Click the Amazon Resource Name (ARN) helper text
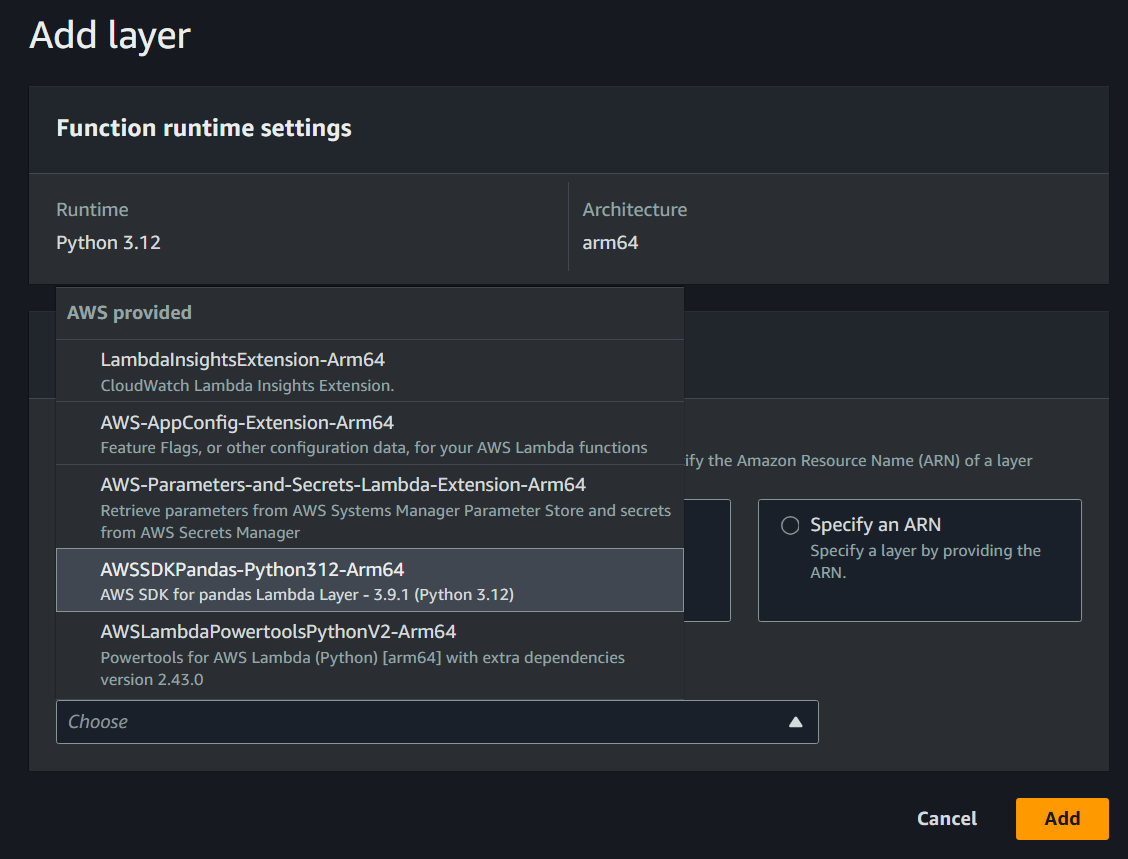The height and width of the screenshot is (859, 1128). (858, 460)
